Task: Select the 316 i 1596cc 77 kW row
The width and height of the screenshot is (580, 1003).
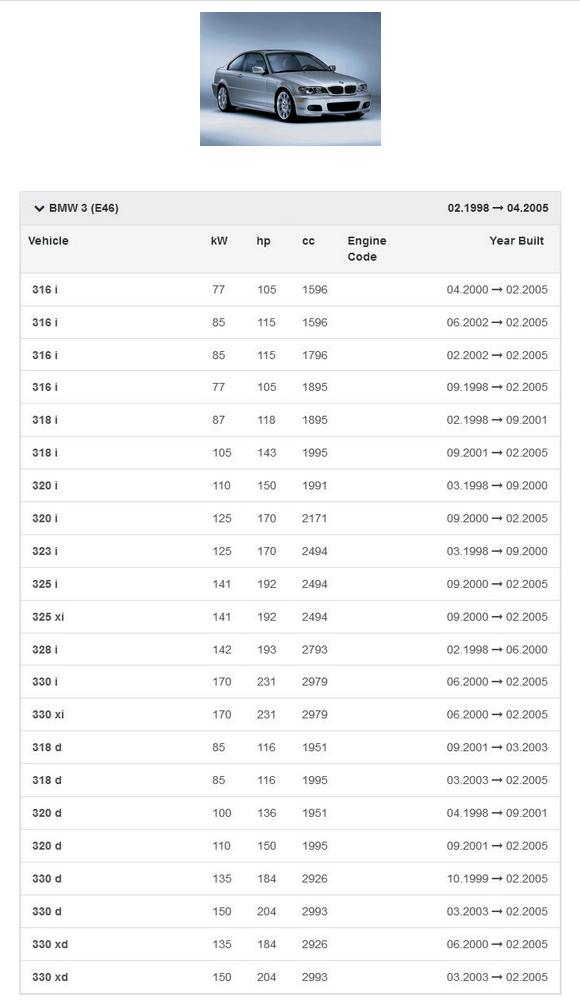Action: point(290,290)
